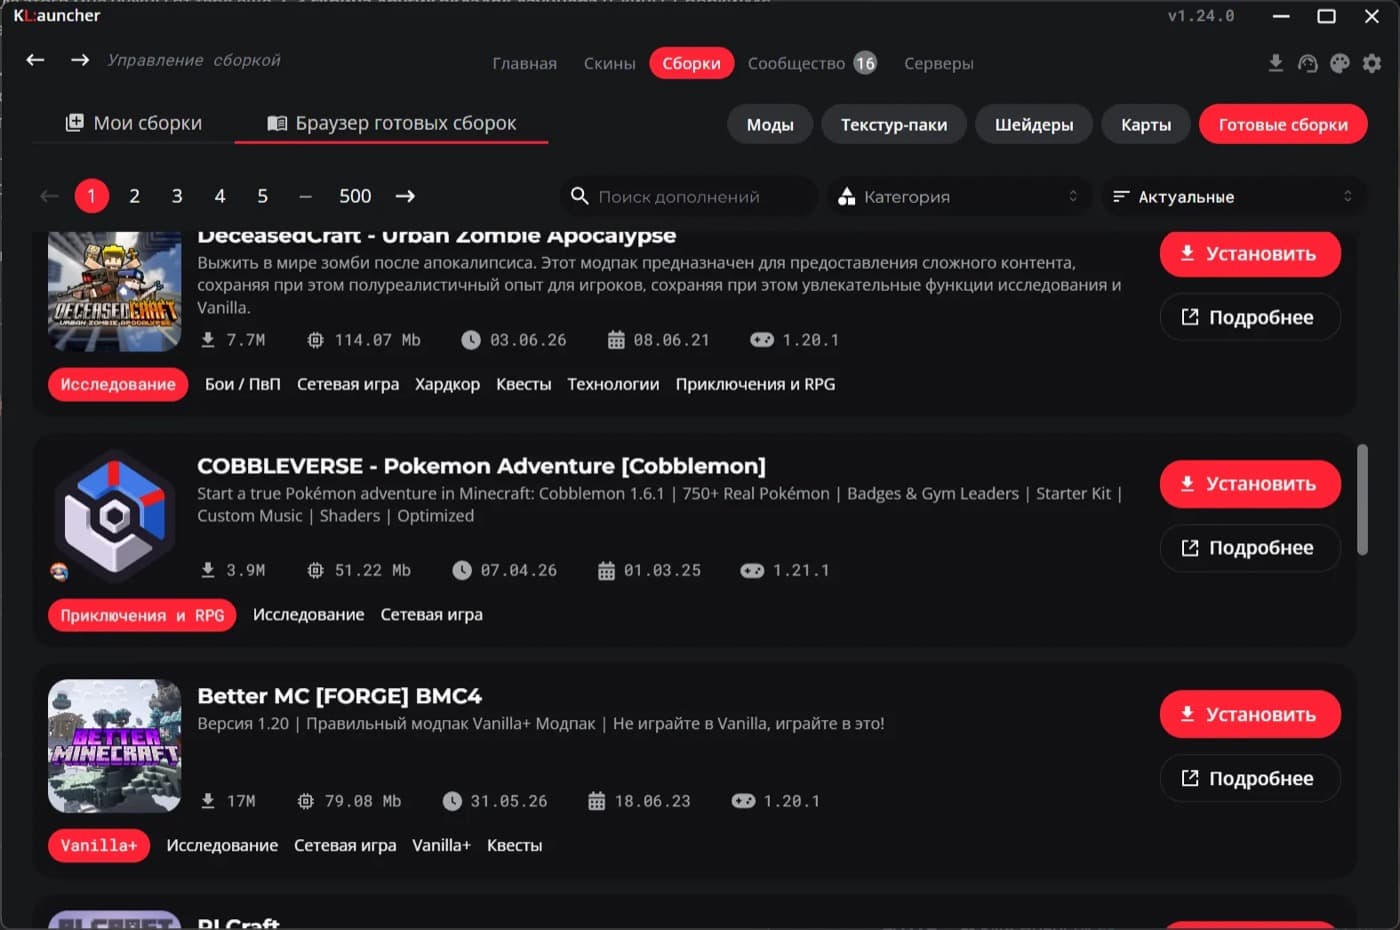Click the Поиск дополнений search field
This screenshot has width=1400, height=930.
pyautogui.click(x=690, y=196)
